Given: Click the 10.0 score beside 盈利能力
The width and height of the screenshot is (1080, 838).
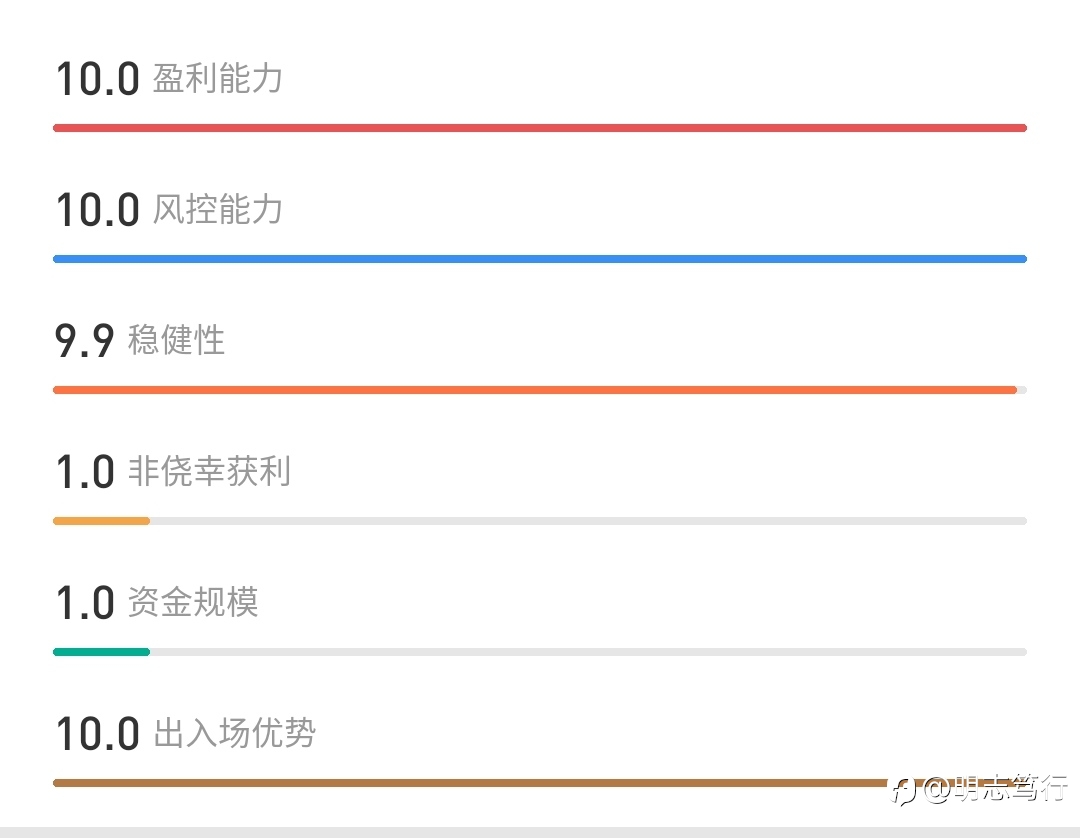Looking at the screenshot, I should click(x=98, y=79).
